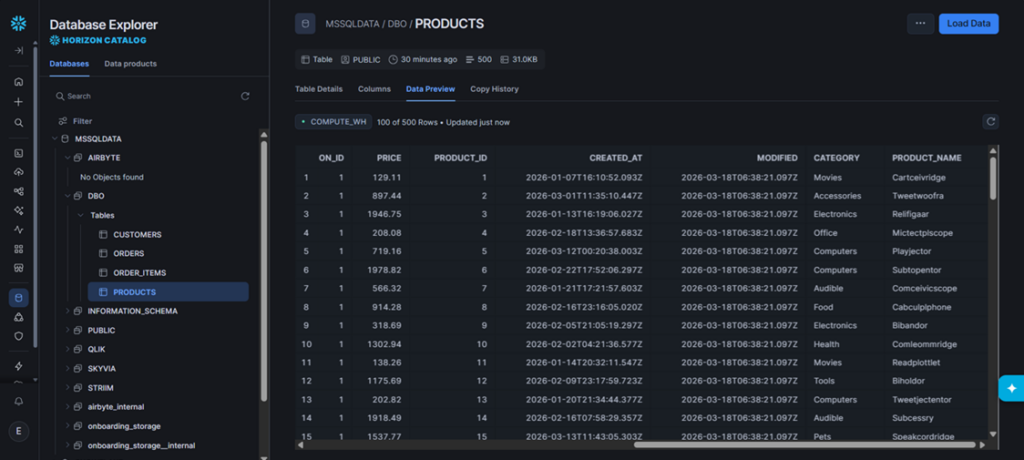This screenshot has height=460, width=1024.
Task: Click the Load Data button
Action: coord(968,24)
